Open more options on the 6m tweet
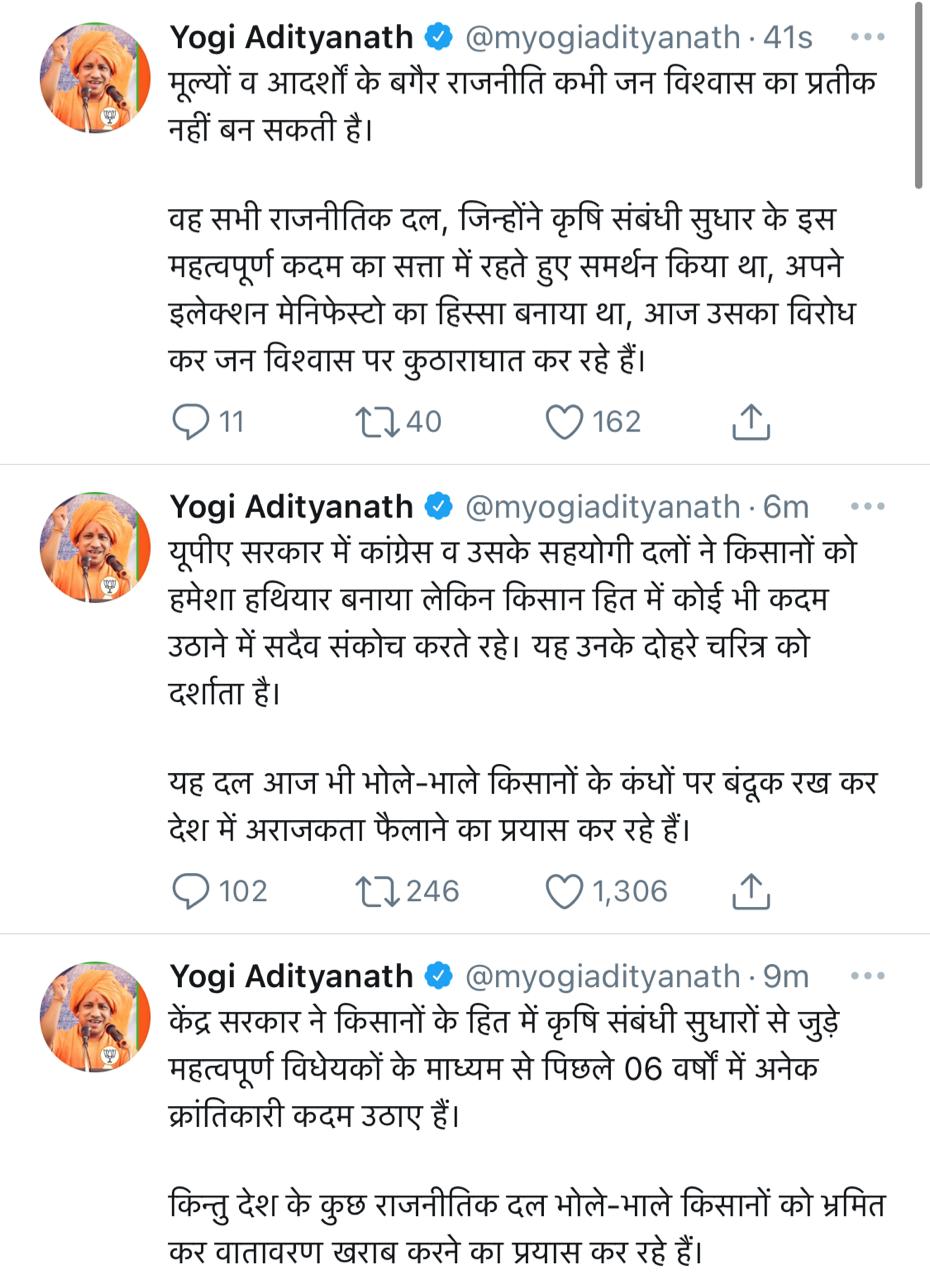The image size is (930, 1280). [867, 507]
